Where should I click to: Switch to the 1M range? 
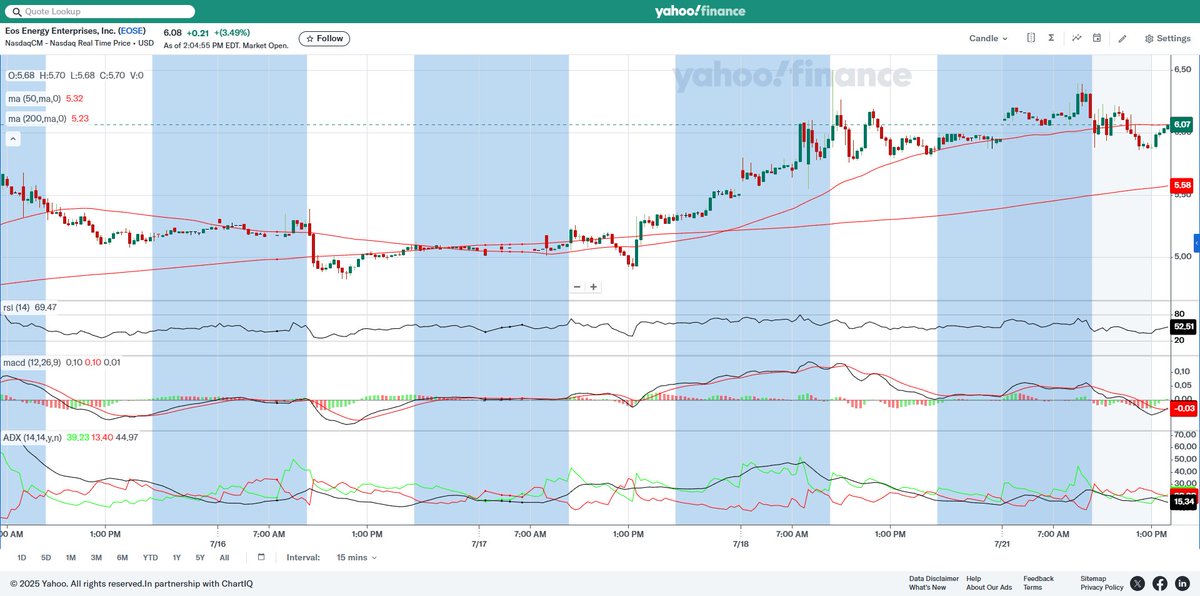pos(71,557)
